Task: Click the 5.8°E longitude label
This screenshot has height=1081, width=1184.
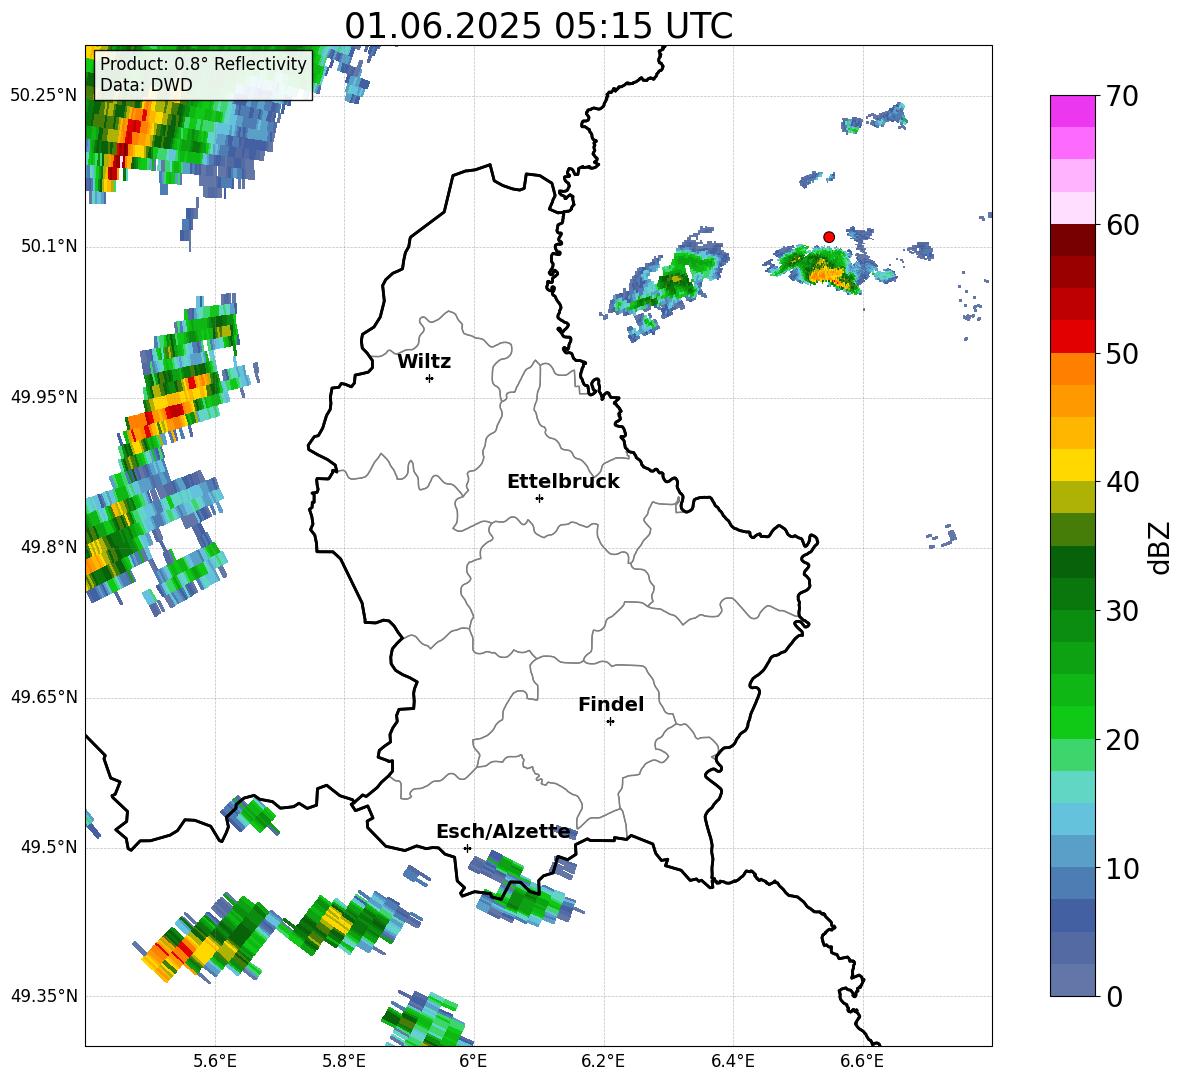Action: (344, 1061)
